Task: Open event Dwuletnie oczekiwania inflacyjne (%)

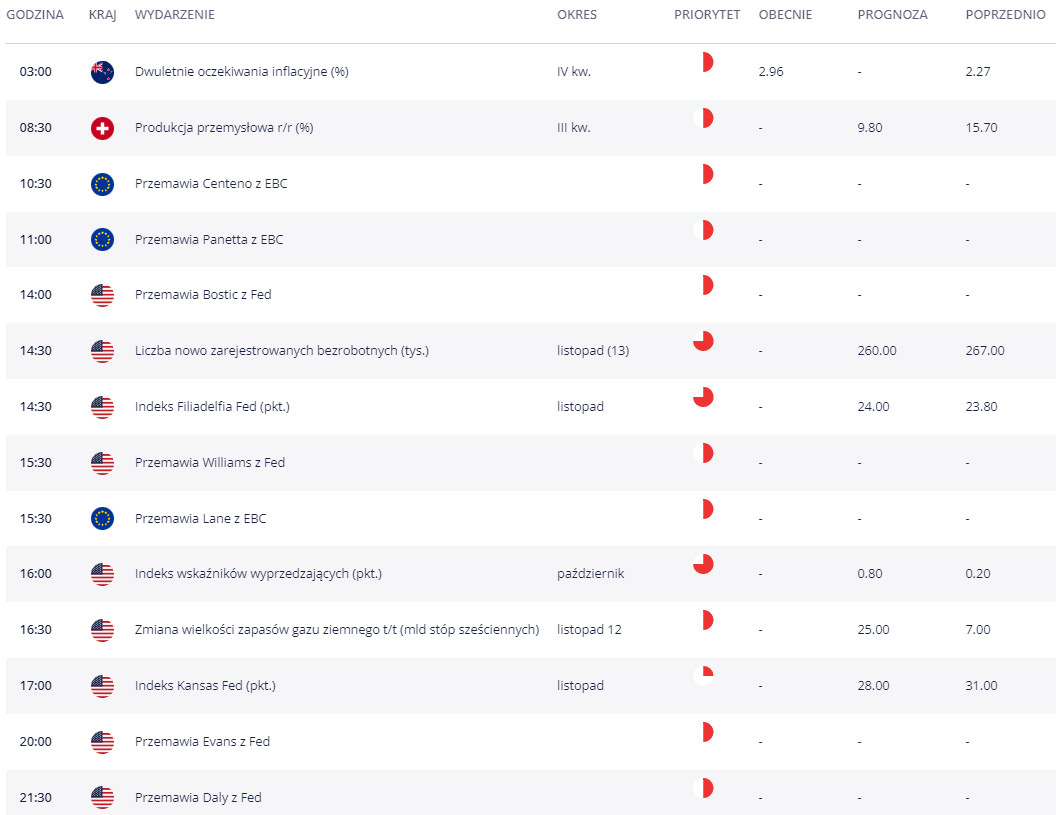Action: [242, 71]
